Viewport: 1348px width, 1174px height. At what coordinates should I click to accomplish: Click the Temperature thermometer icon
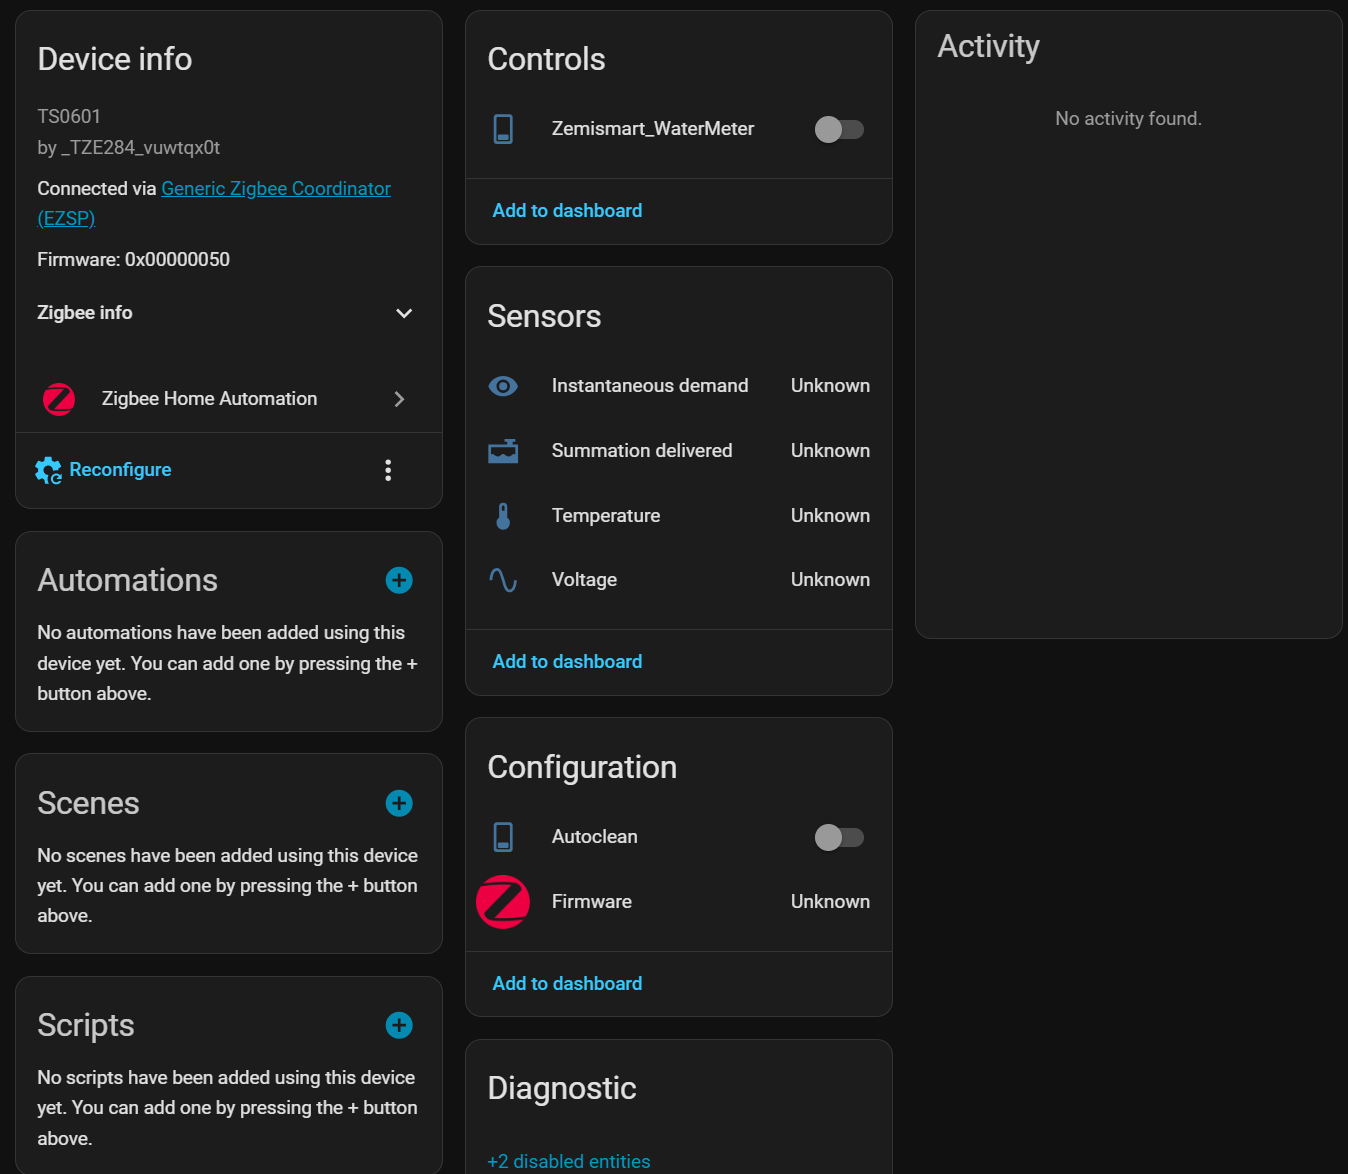[x=503, y=516]
